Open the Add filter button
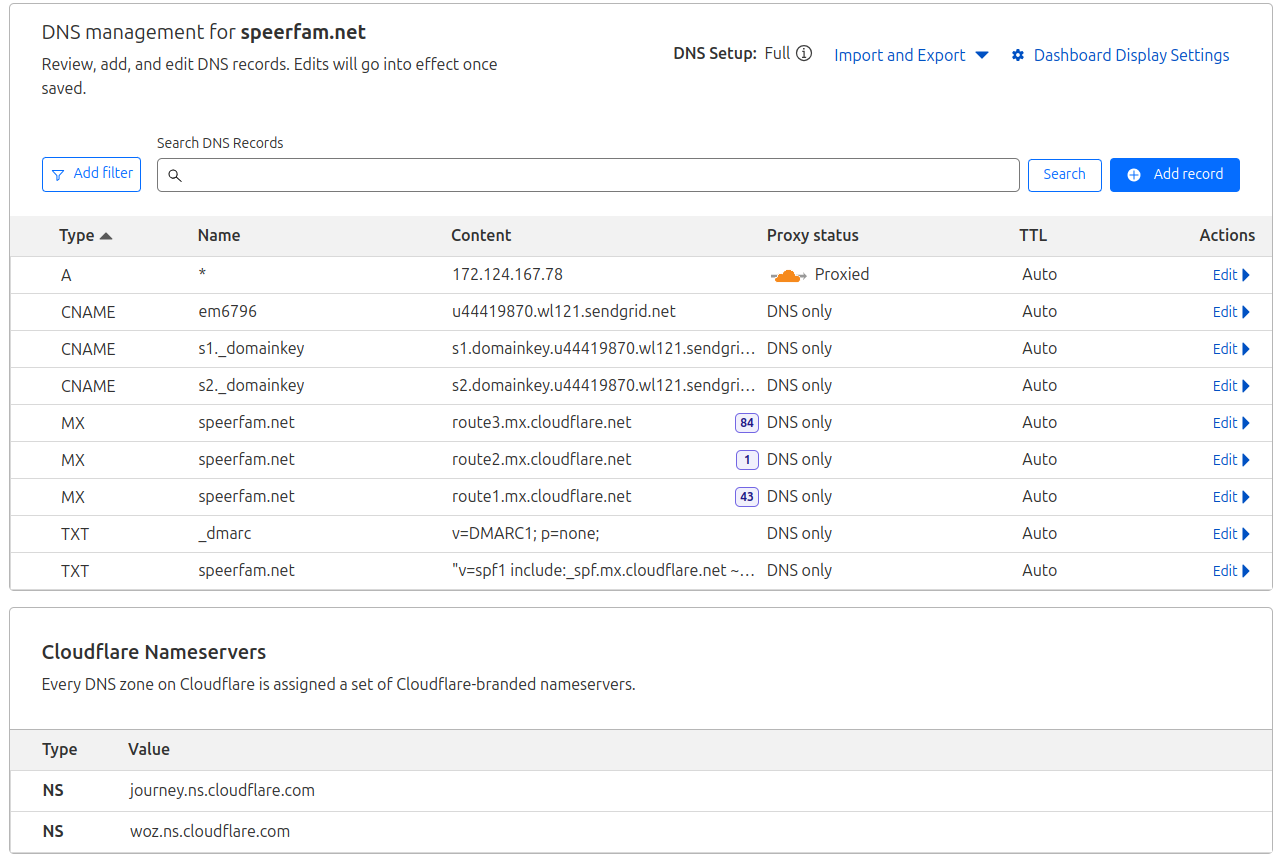 91,174
